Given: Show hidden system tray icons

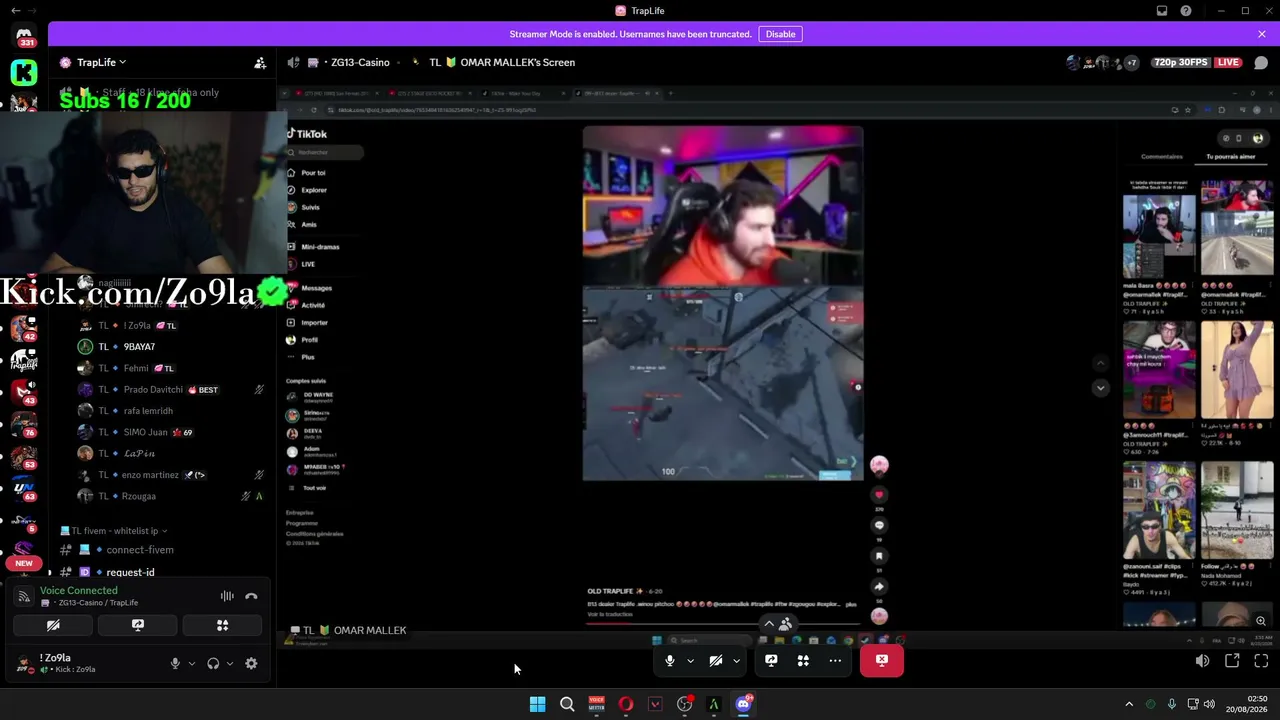Looking at the screenshot, I should point(1129,704).
